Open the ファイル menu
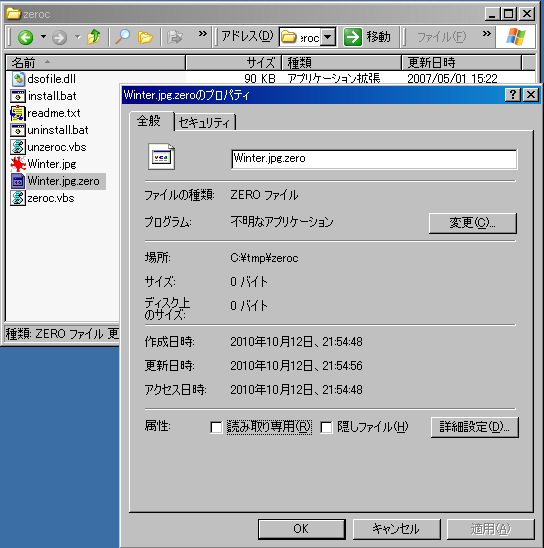The image size is (544, 548). click(442, 36)
